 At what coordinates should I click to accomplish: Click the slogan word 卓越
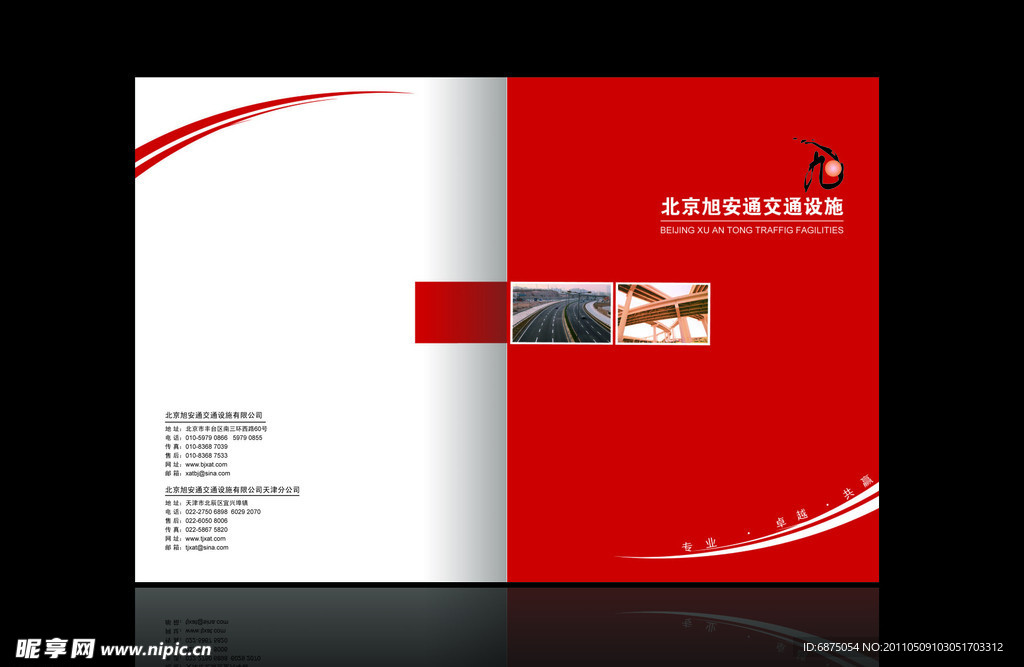[792, 519]
